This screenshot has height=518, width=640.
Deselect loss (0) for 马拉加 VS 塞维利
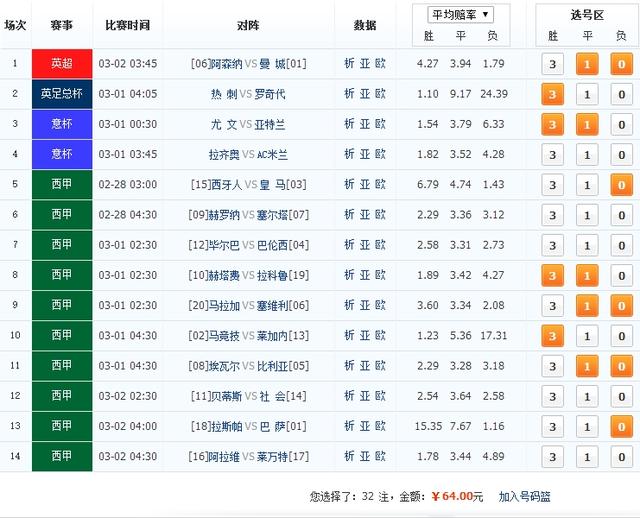click(621, 306)
